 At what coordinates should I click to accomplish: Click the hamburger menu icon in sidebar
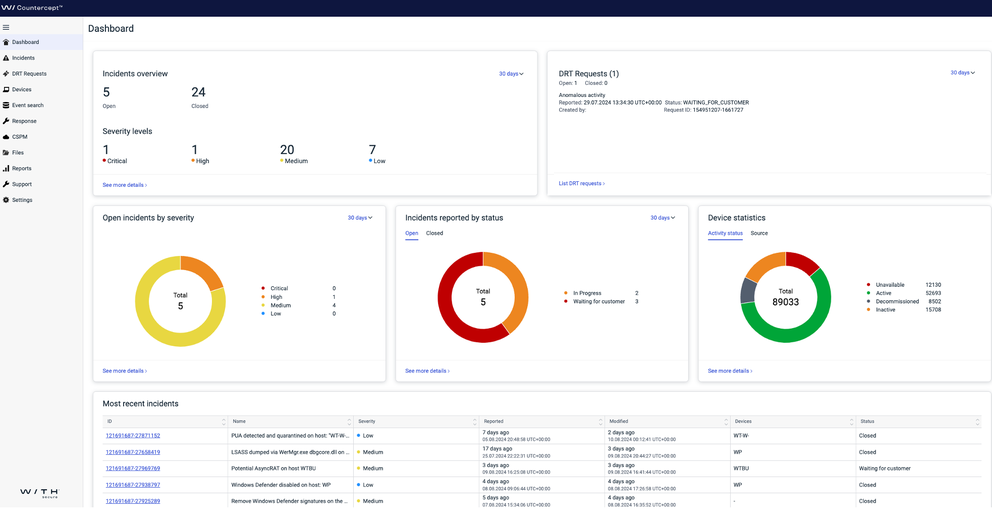(x=6, y=27)
